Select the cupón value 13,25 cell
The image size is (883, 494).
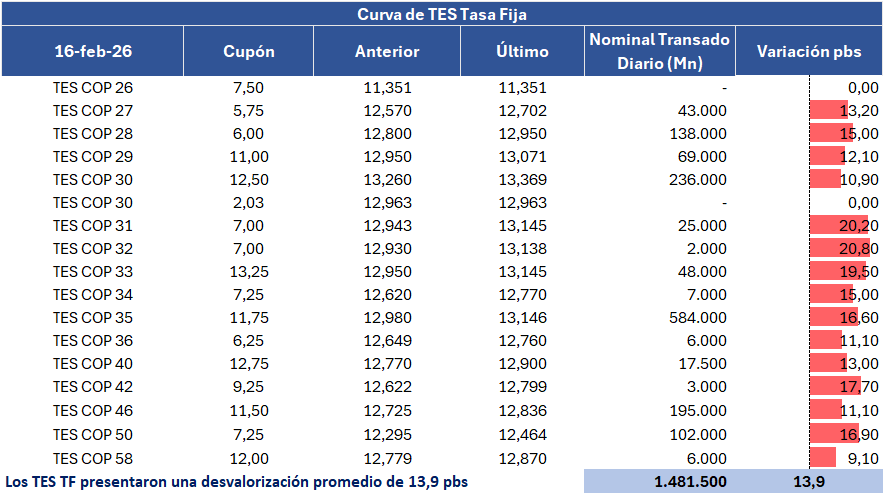[249, 272]
